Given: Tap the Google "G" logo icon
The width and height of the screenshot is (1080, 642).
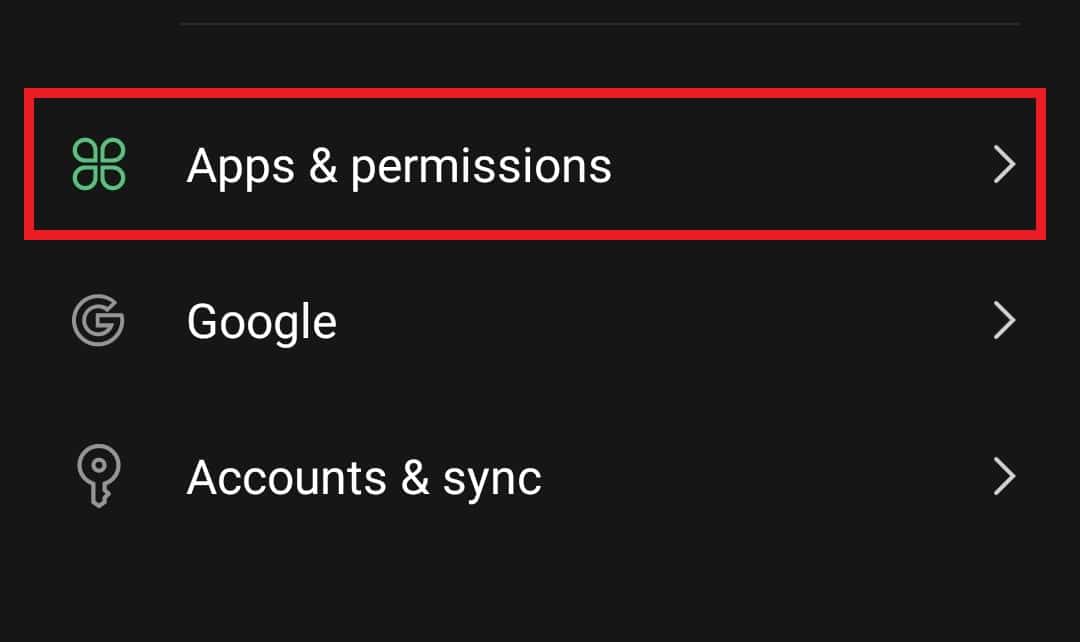Looking at the screenshot, I should tap(98, 321).
